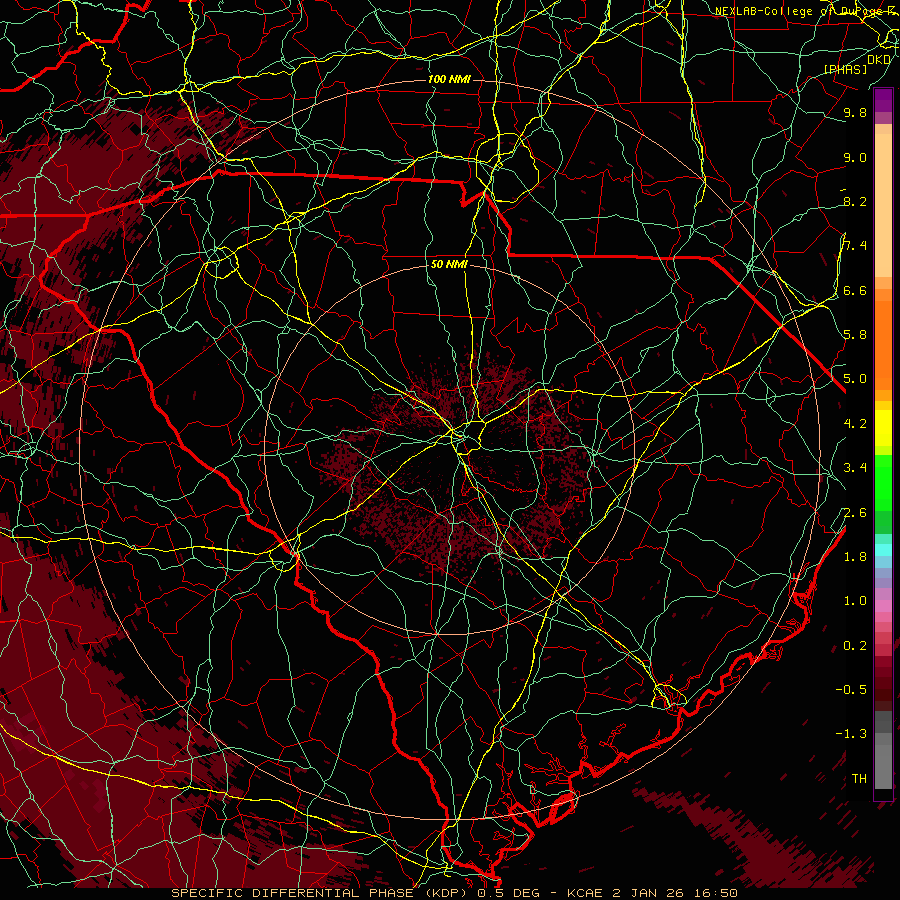The width and height of the screenshot is (900, 900).
Task: Click the '3.4' value on the scale
Action: [855, 468]
